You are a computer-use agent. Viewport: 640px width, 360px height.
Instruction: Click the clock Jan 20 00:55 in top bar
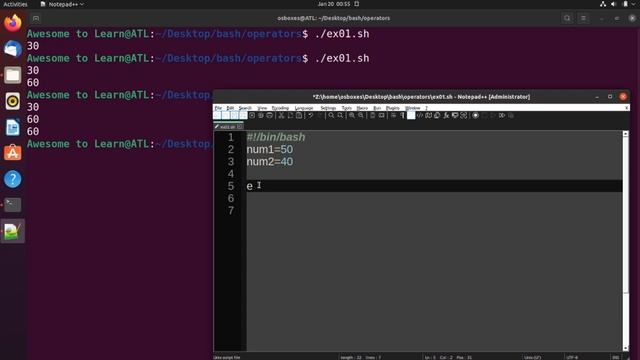(x=334, y=4)
